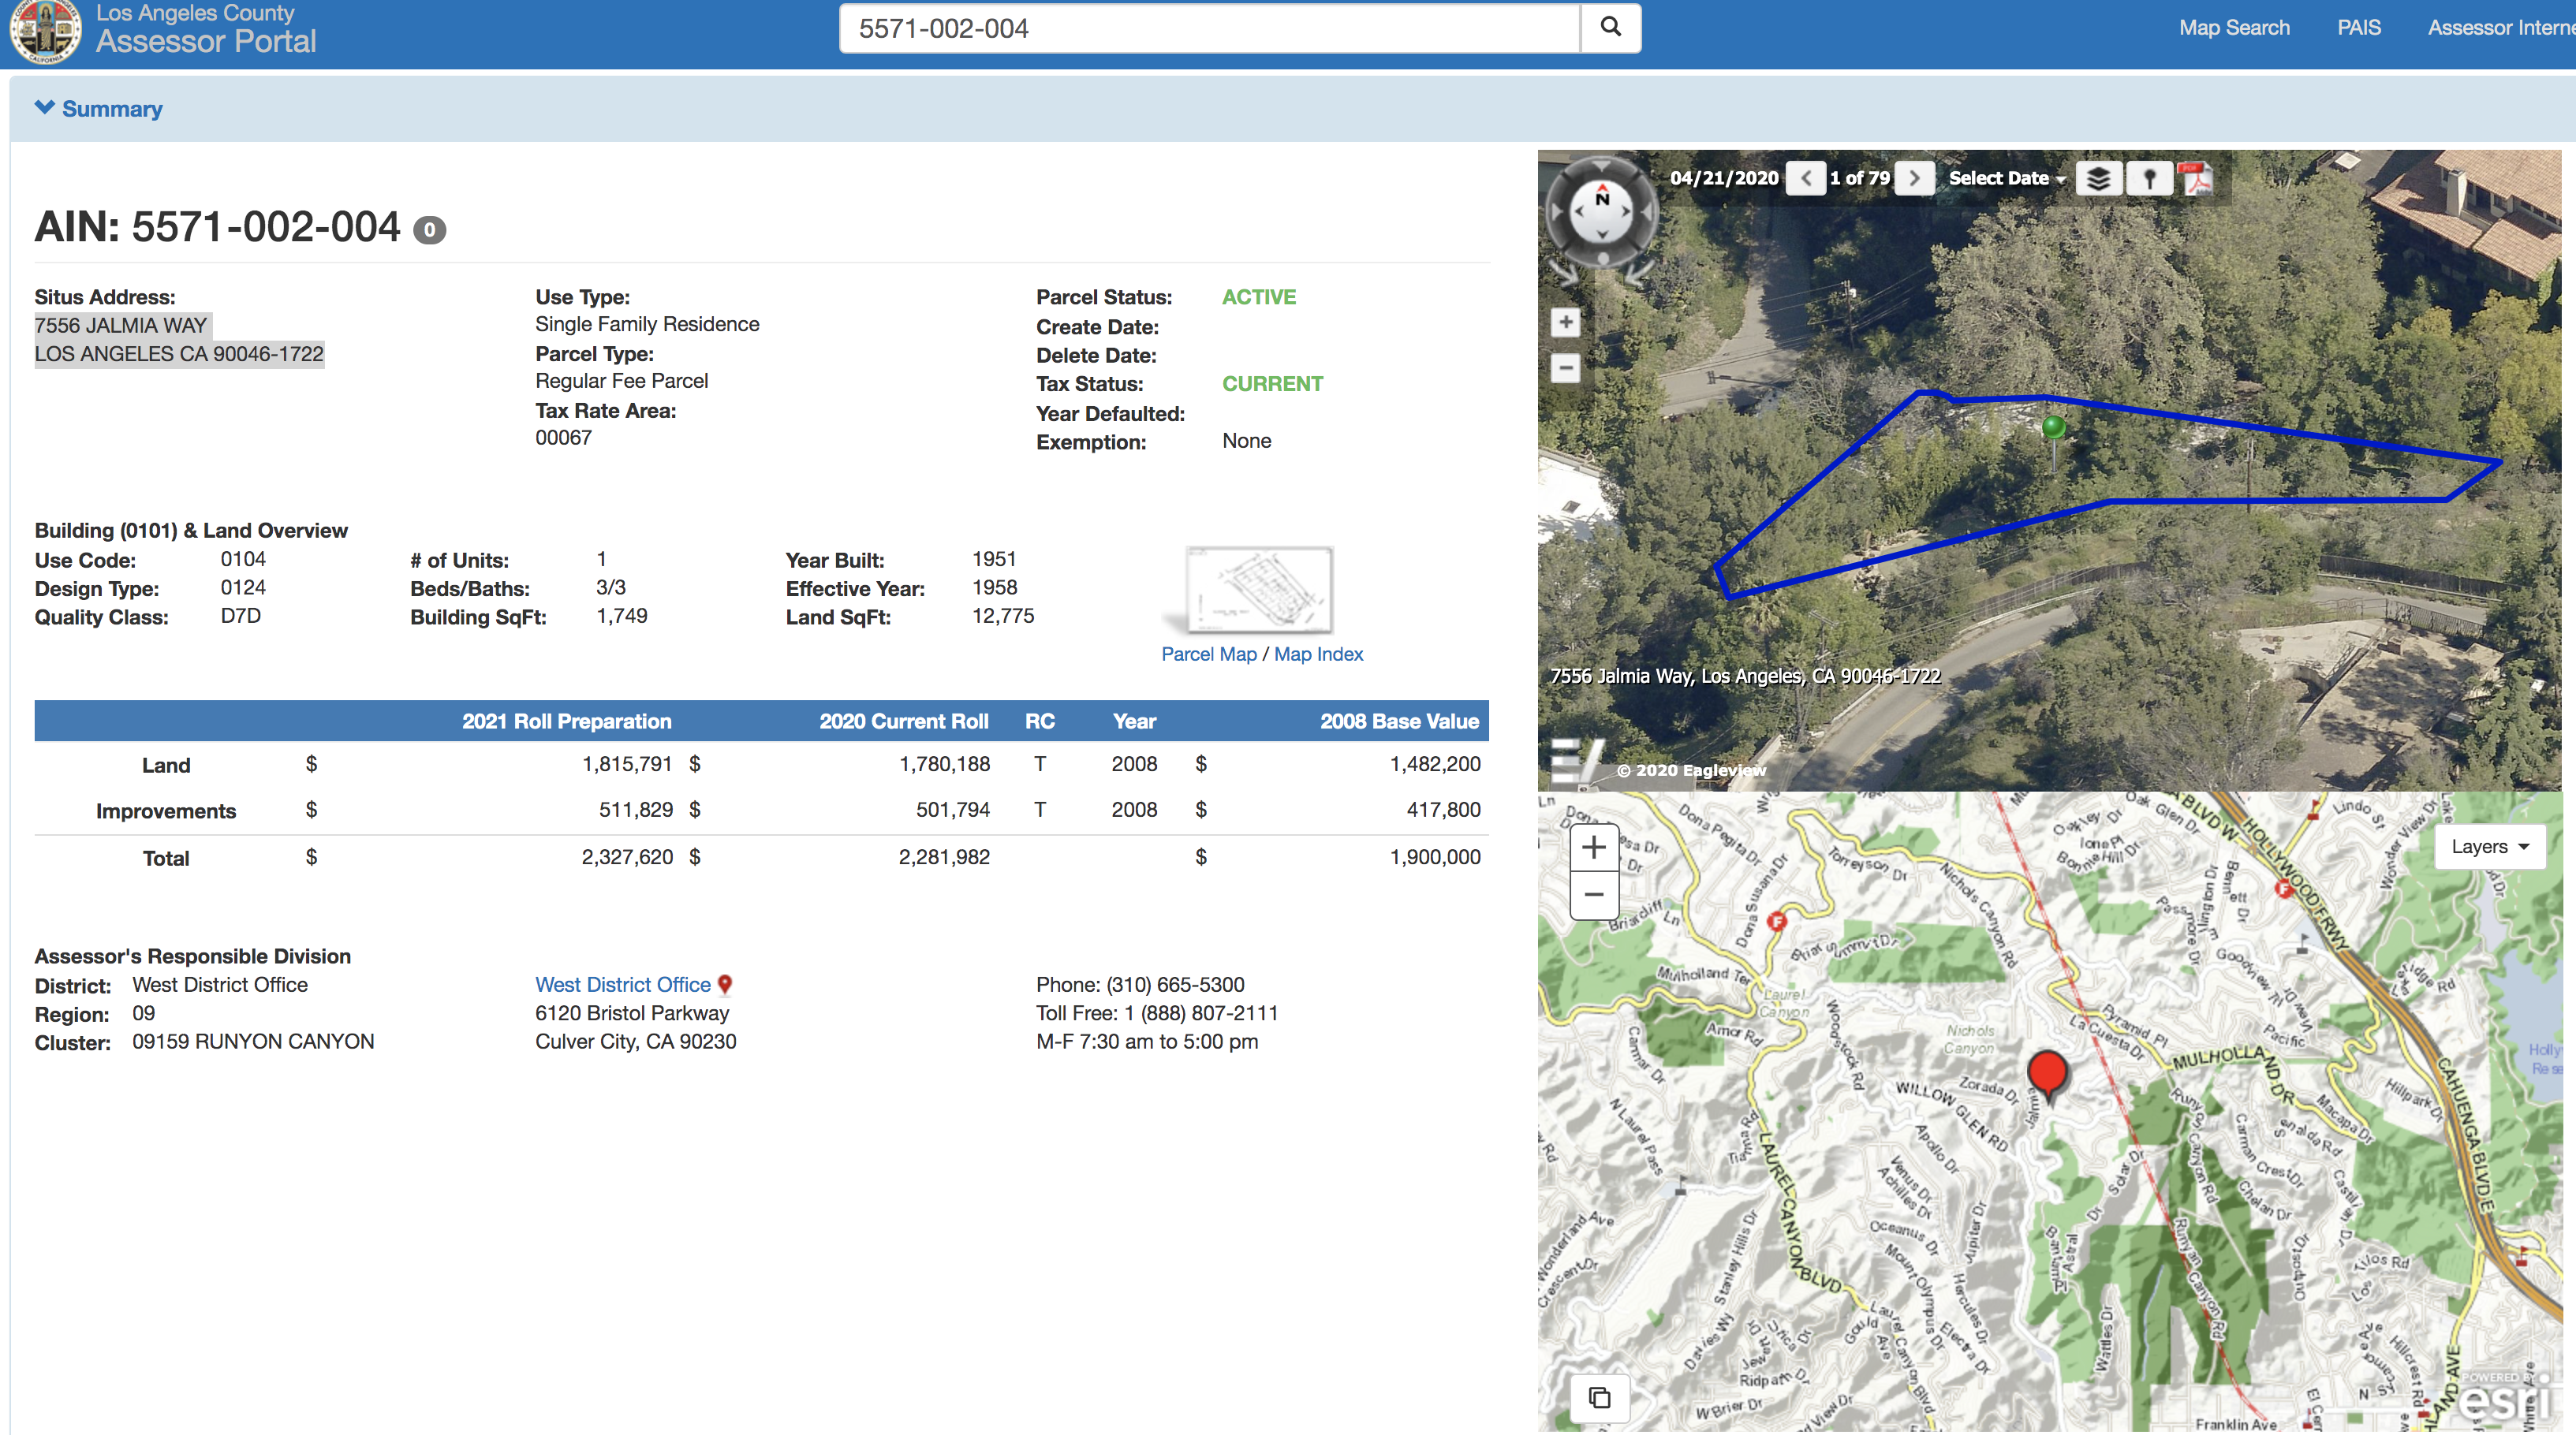Click the red location pin by West District Office

[725, 985]
